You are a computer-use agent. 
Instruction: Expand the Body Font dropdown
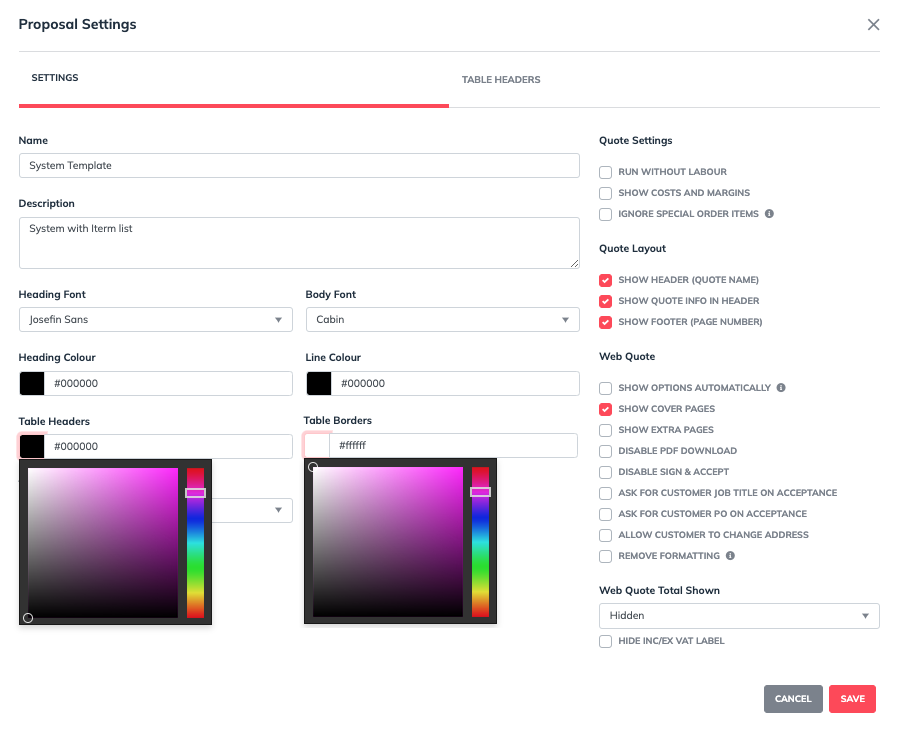tap(442, 320)
